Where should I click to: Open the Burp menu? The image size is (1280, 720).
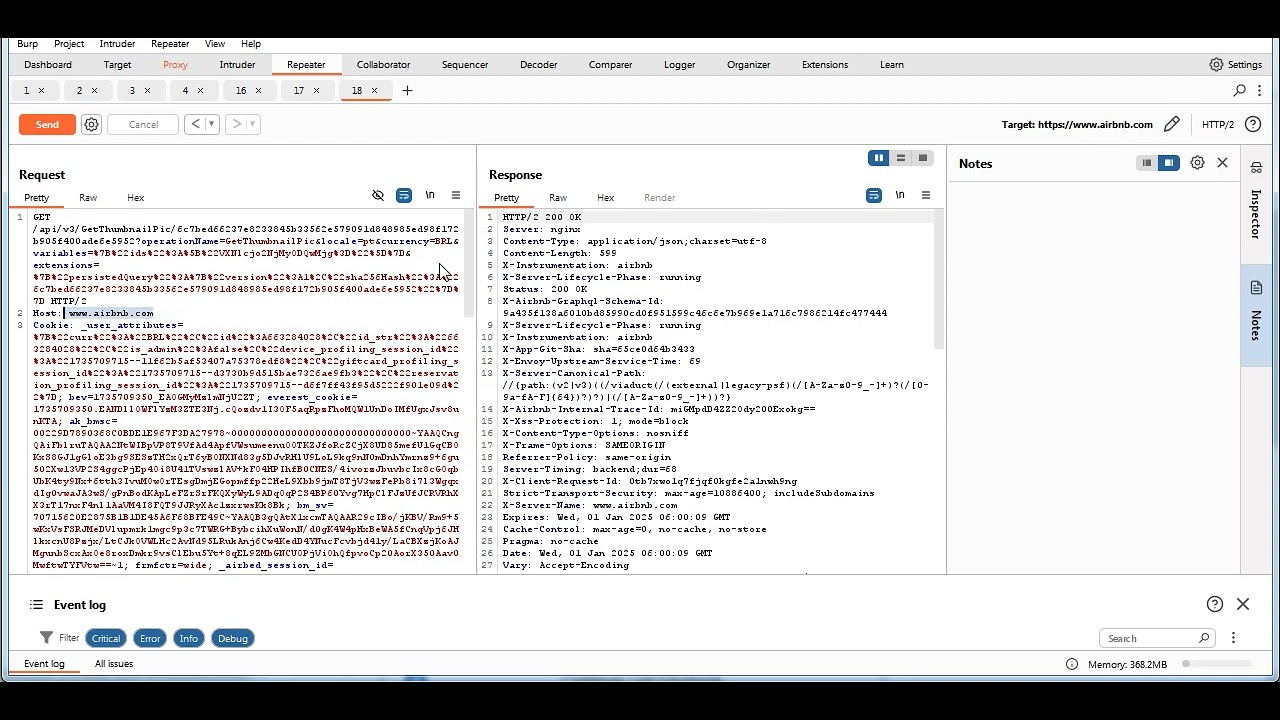tap(27, 44)
